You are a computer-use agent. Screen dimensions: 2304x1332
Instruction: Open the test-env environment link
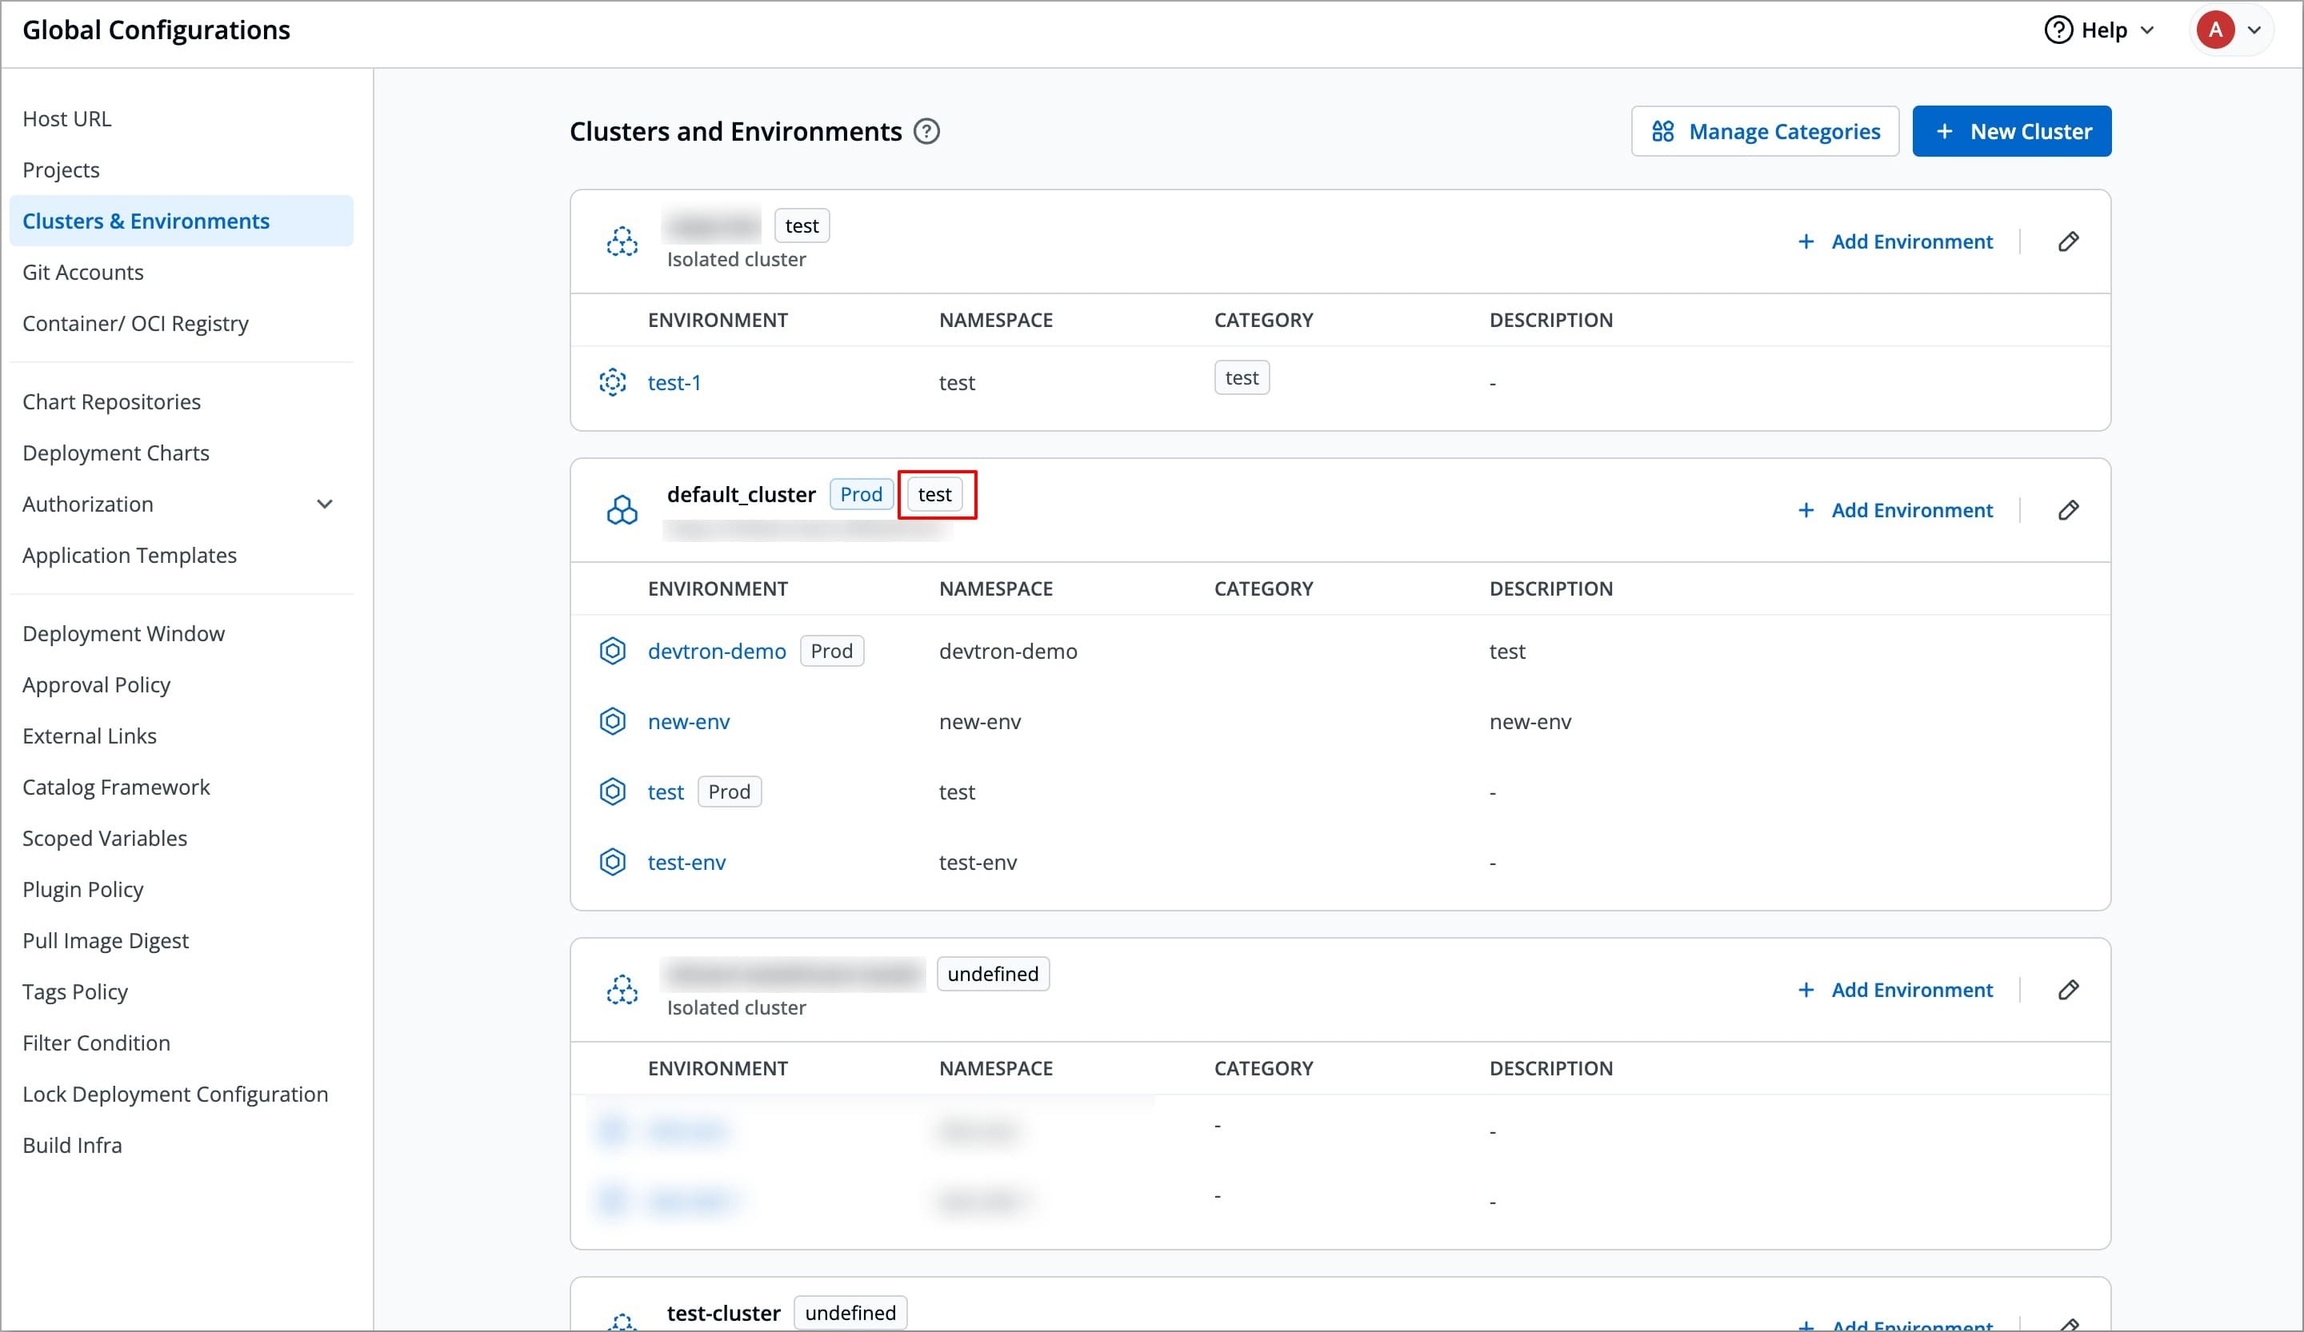pos(686,862)
